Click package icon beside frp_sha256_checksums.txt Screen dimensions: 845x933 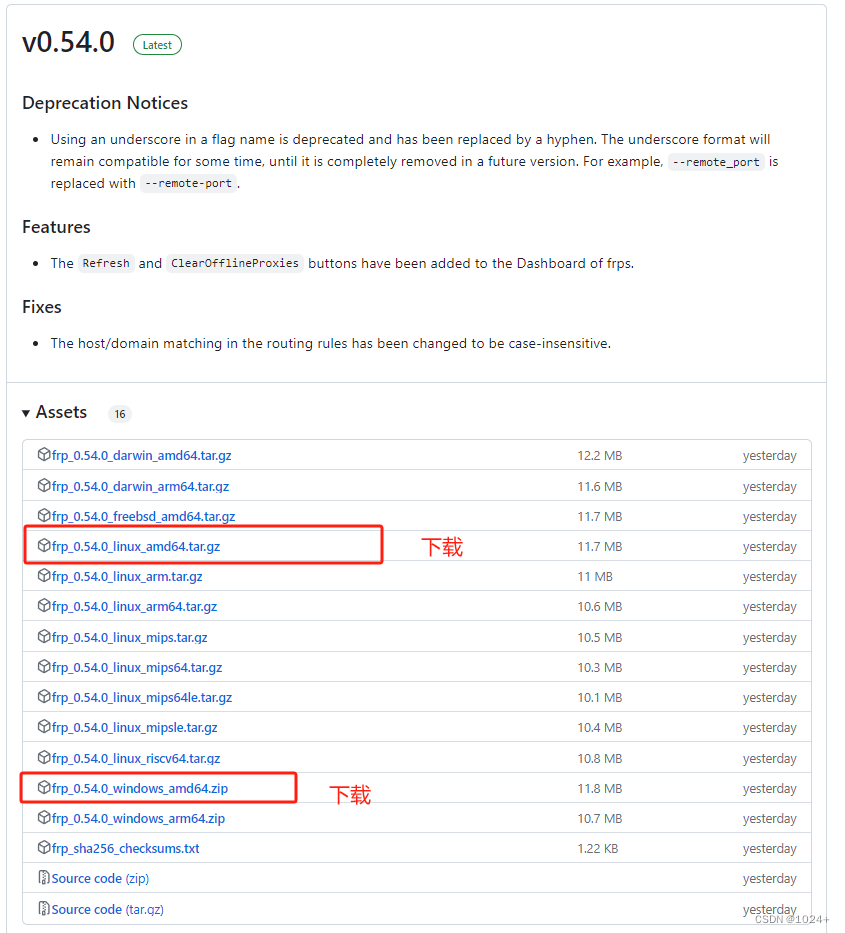(x=44, y=847)
